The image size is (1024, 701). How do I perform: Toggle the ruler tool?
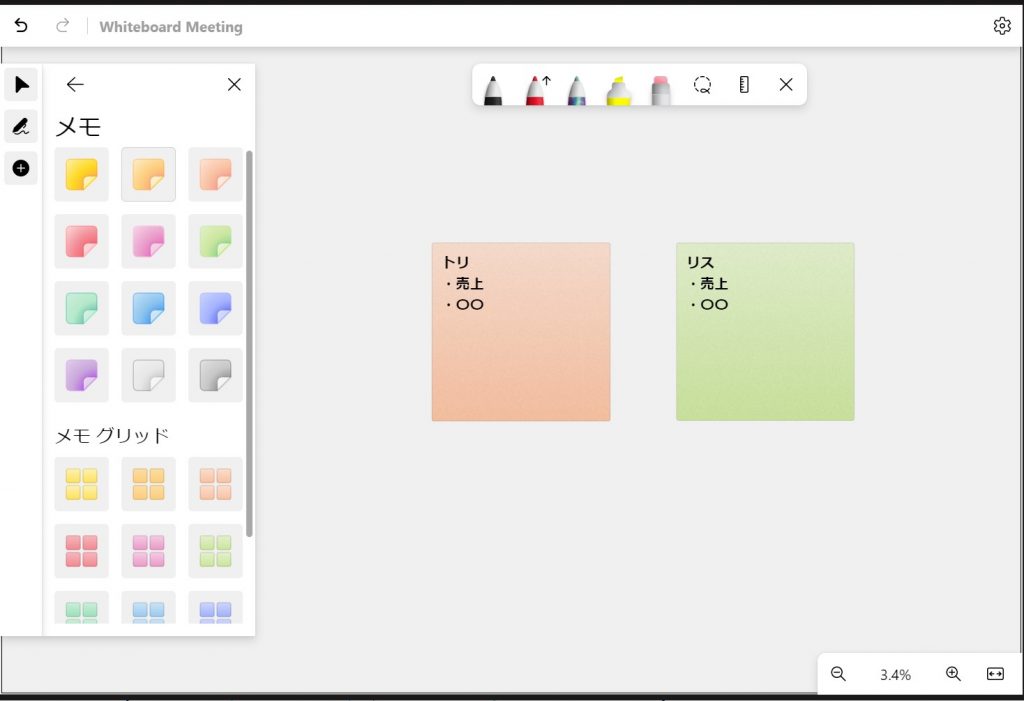pos(744,85)
